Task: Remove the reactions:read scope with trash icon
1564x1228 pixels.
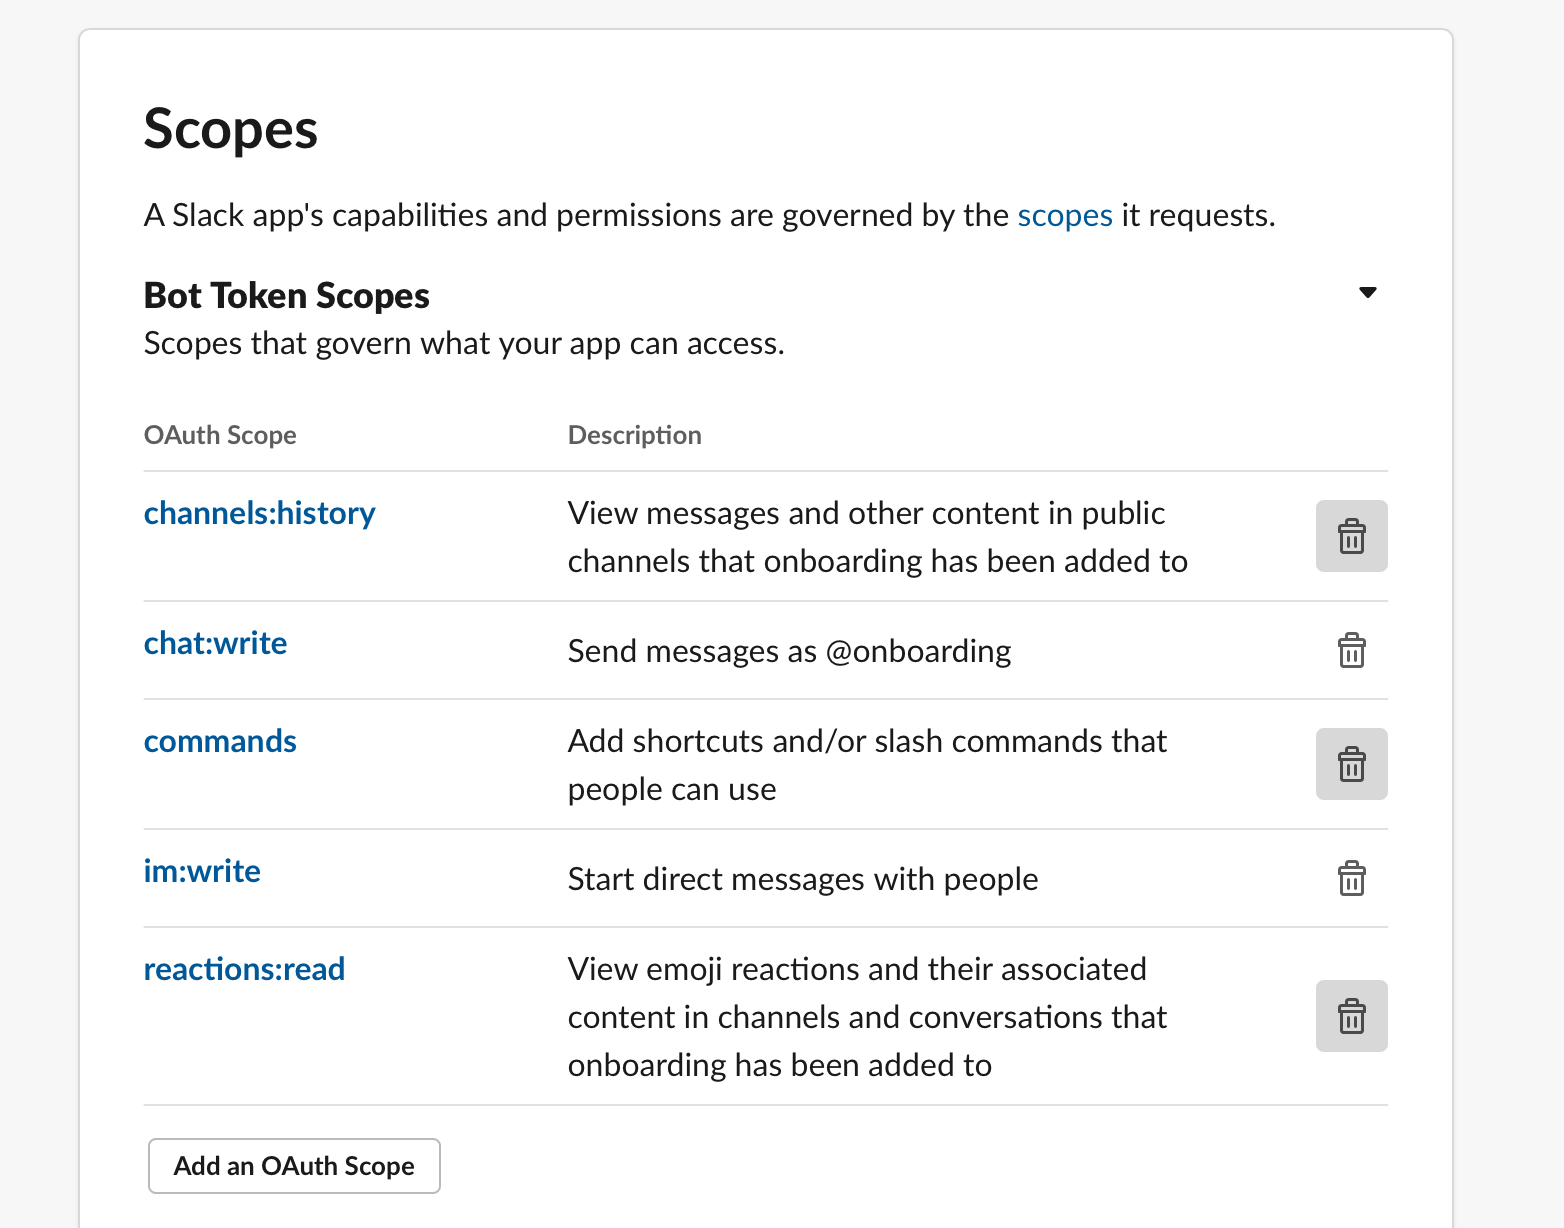Action: (x=1351, y=1016)
